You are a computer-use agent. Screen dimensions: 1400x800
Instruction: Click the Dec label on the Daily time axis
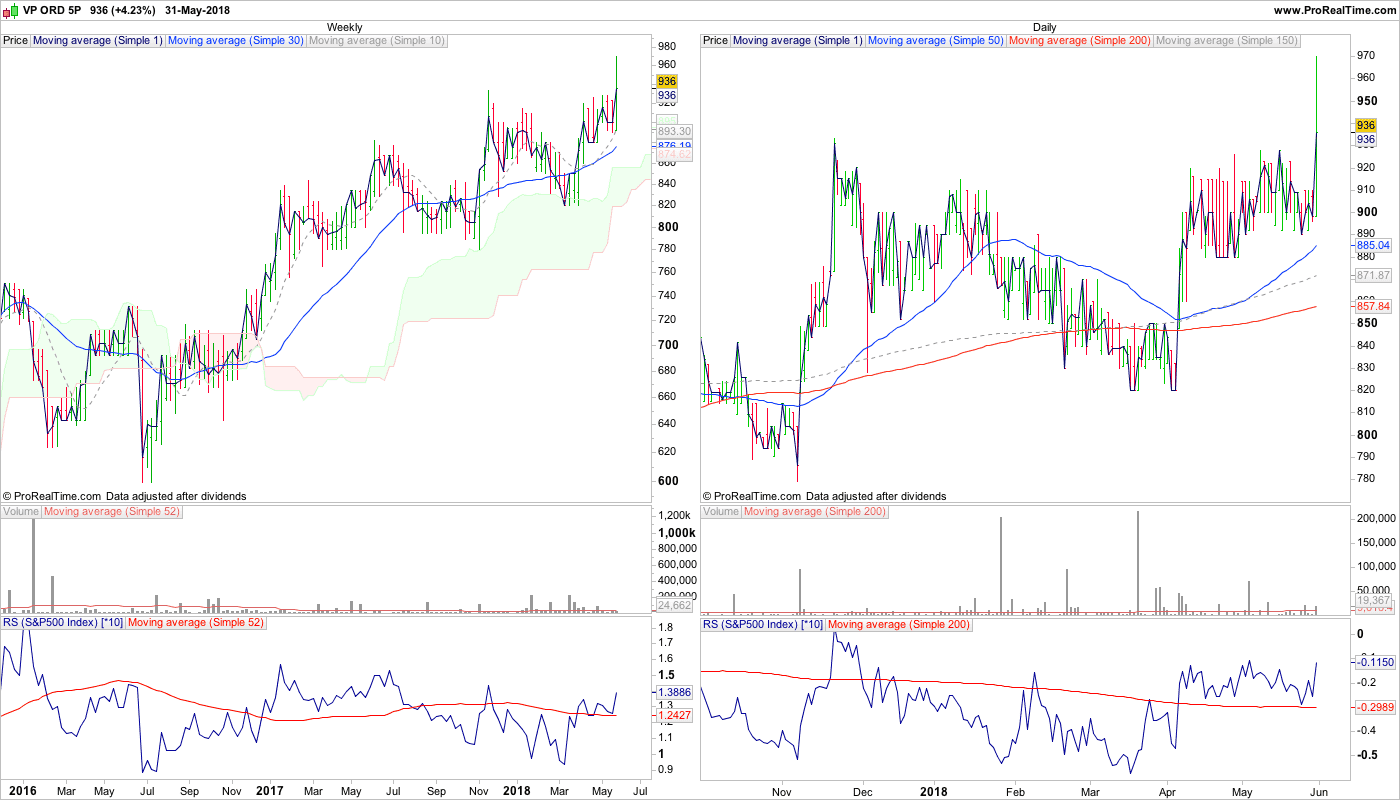pyautogui.click(x=865, y=791)
